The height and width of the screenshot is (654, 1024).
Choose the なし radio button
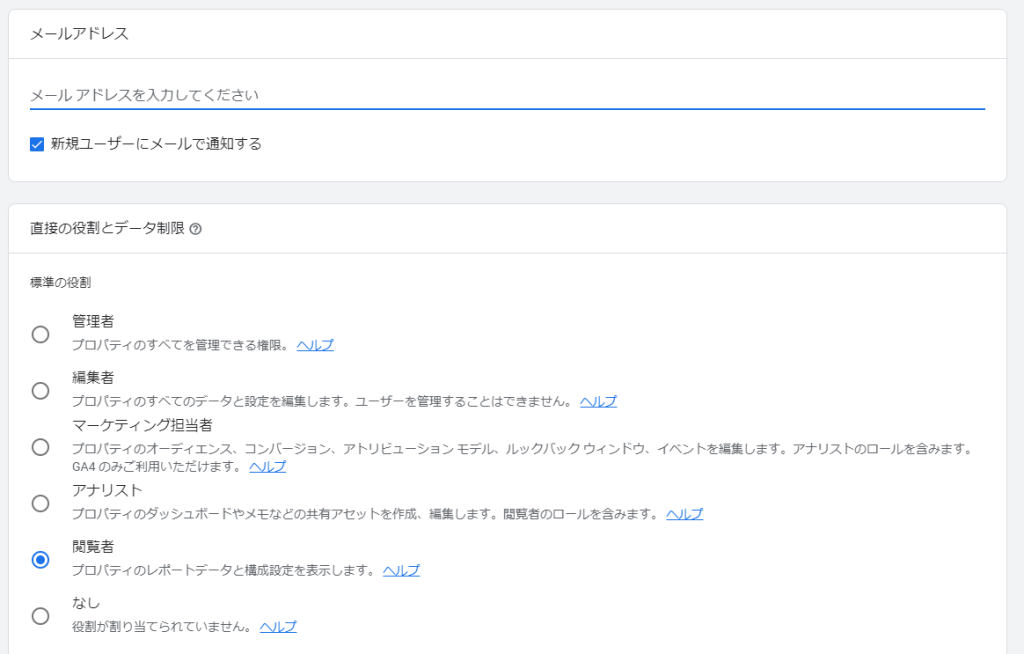40,615
